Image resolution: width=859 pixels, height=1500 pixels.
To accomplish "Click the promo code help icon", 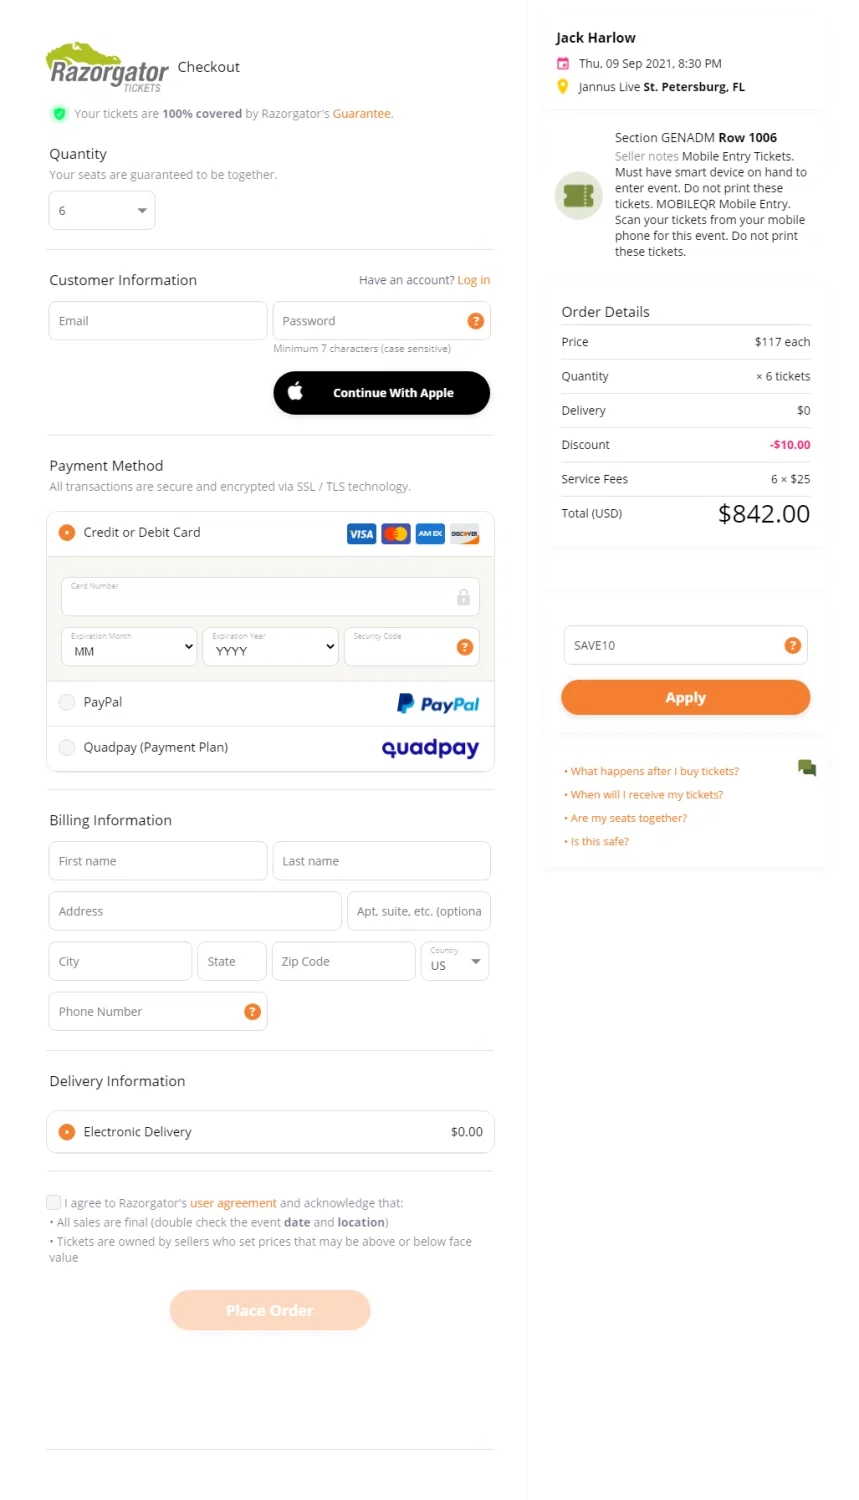I will coord(793,645).
